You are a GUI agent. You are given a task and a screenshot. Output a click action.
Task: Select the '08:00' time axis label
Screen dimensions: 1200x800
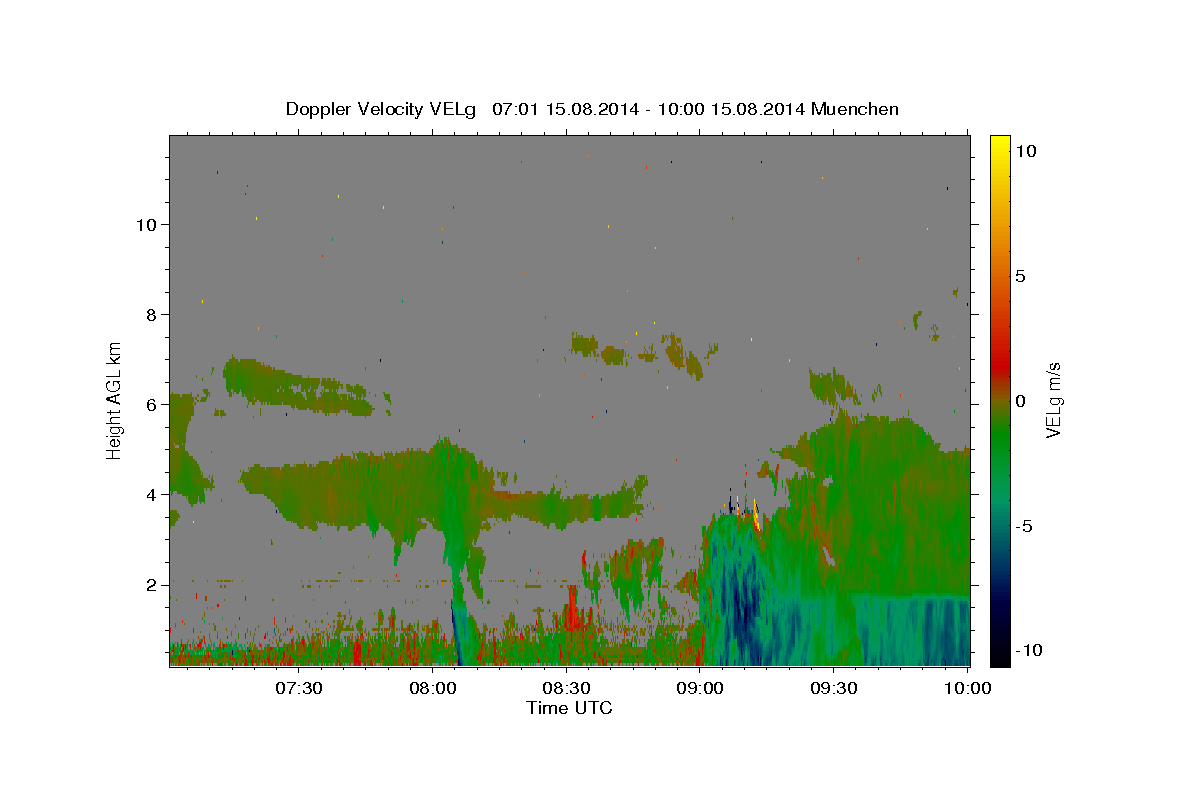(x=432, y=688)
